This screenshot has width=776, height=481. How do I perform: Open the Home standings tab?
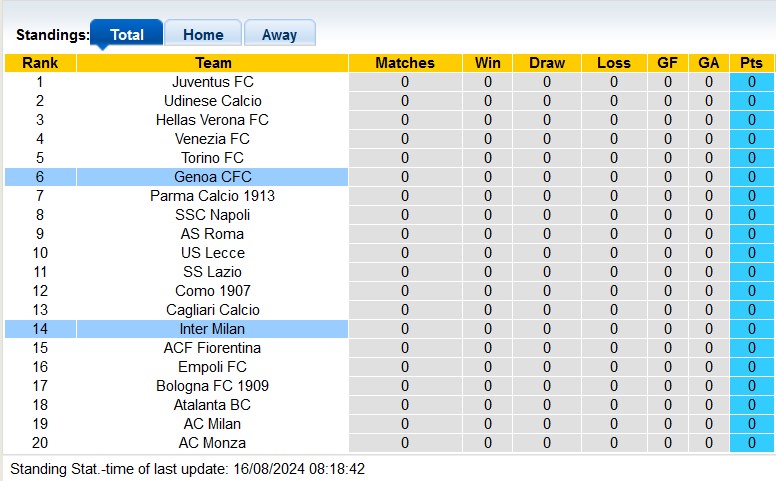click(x=203, y=35)
